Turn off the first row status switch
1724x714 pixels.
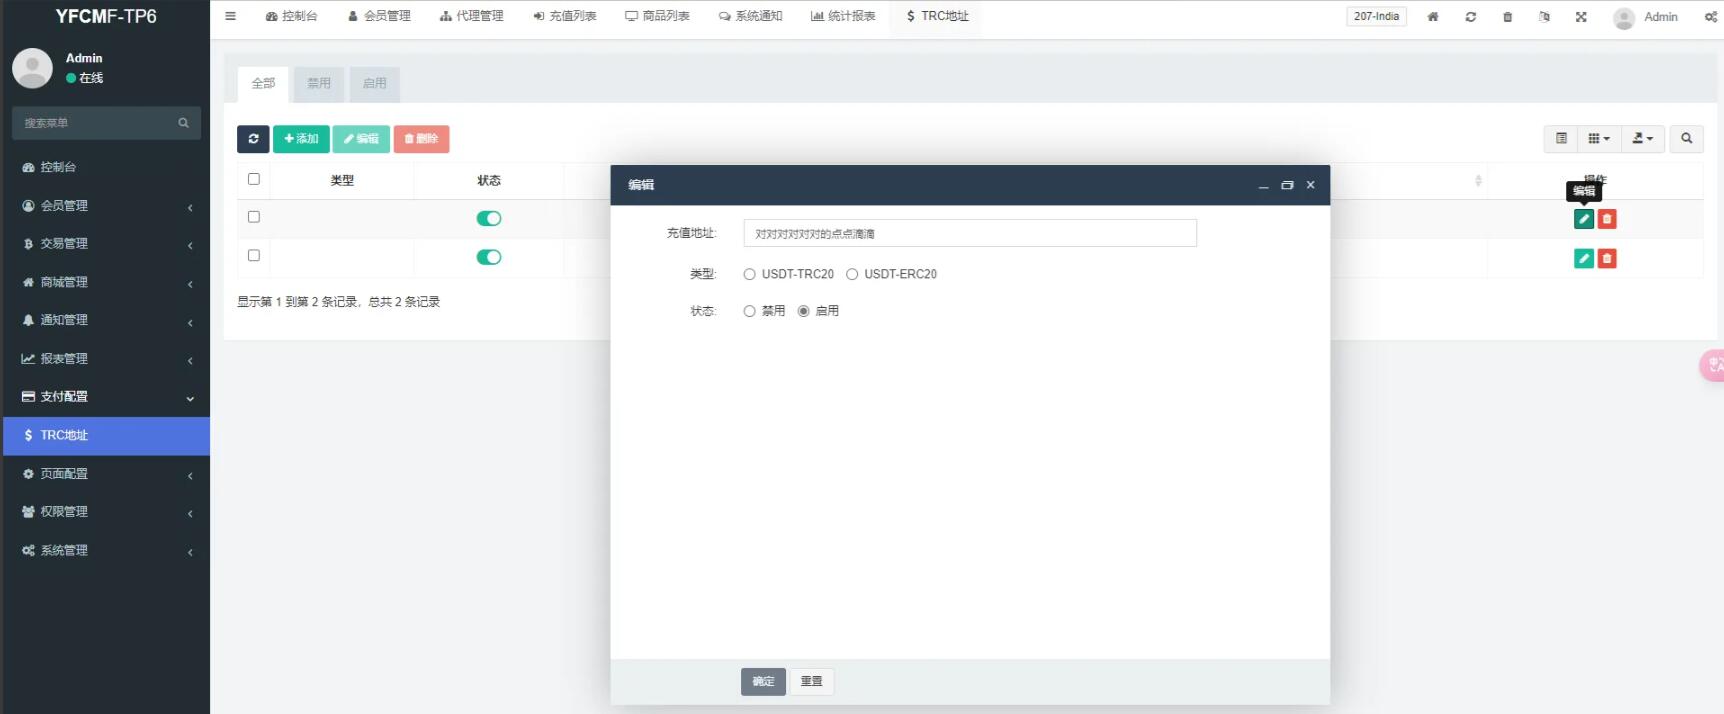tap(489, 219)
